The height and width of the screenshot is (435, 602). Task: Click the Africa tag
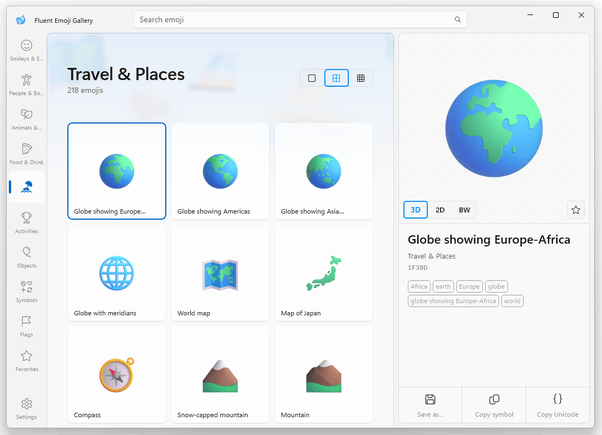click(419, 286)
